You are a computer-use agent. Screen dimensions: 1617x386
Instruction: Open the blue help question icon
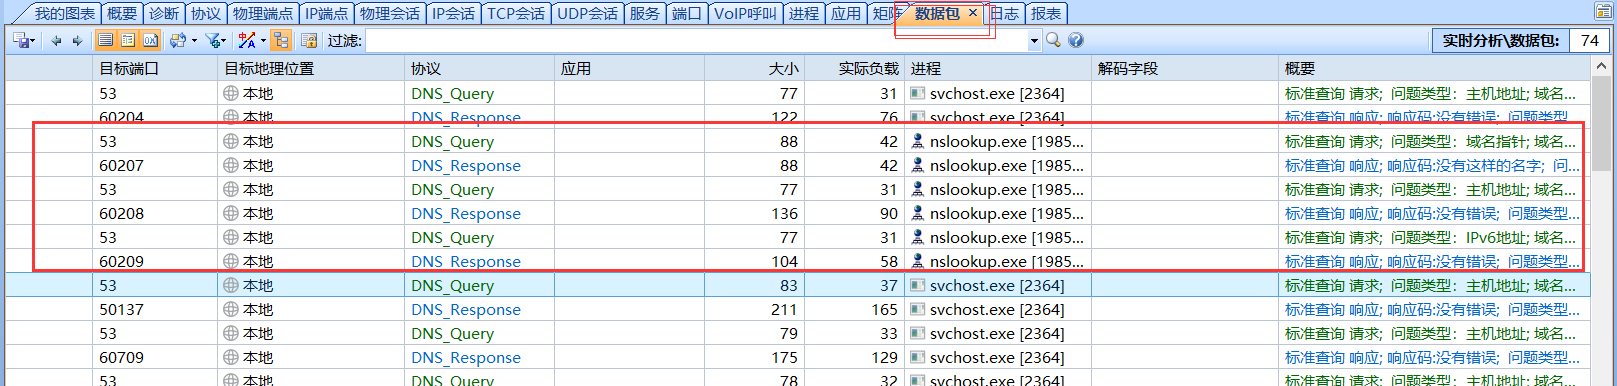click(1076, 40)
